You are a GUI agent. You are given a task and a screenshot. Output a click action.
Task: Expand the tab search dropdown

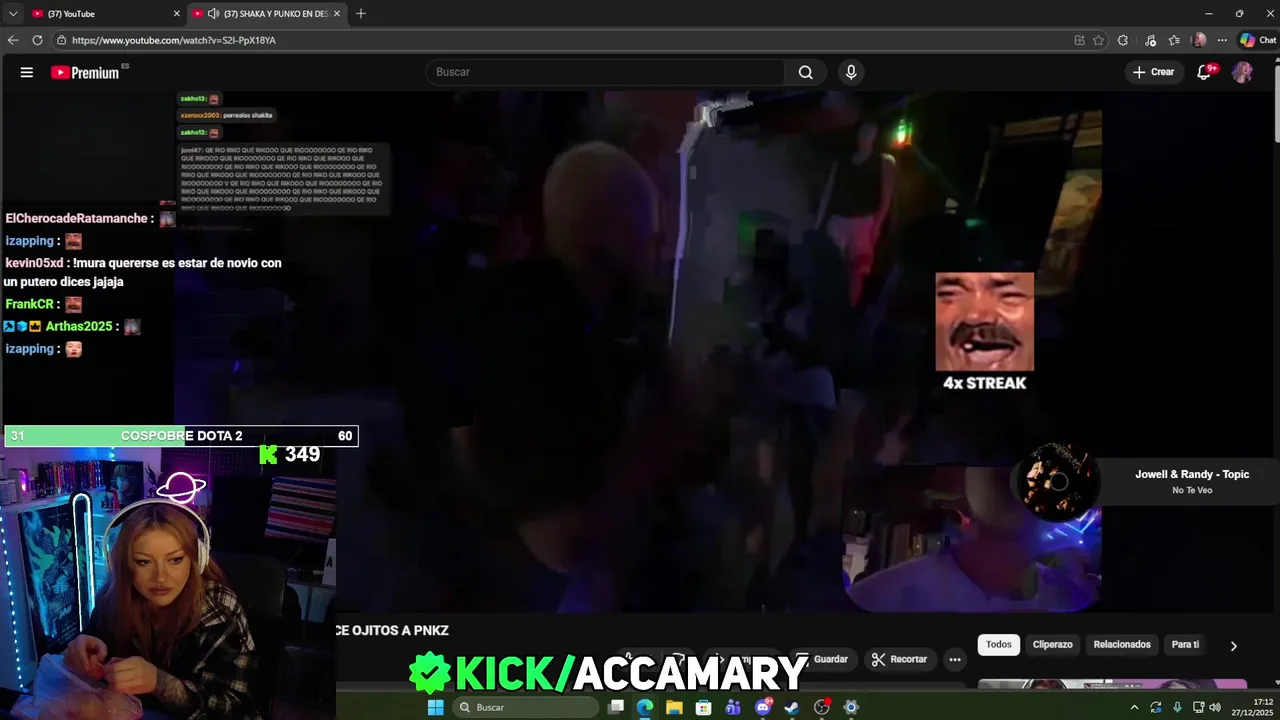12,13
